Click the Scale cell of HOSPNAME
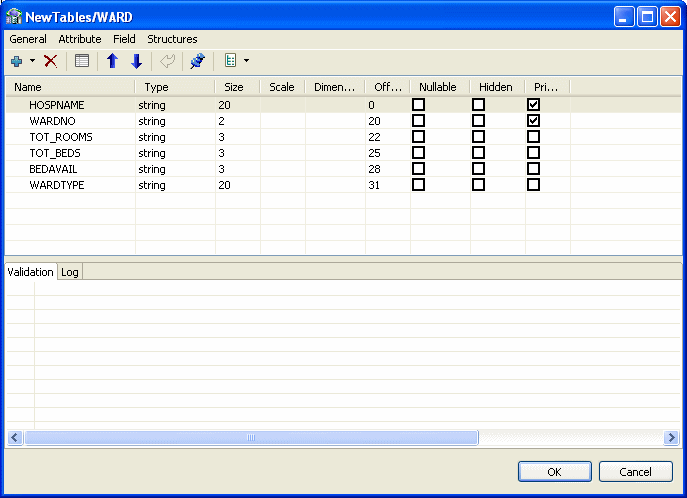687x498 pixels. pyautogui.click(x=283, y=105)
